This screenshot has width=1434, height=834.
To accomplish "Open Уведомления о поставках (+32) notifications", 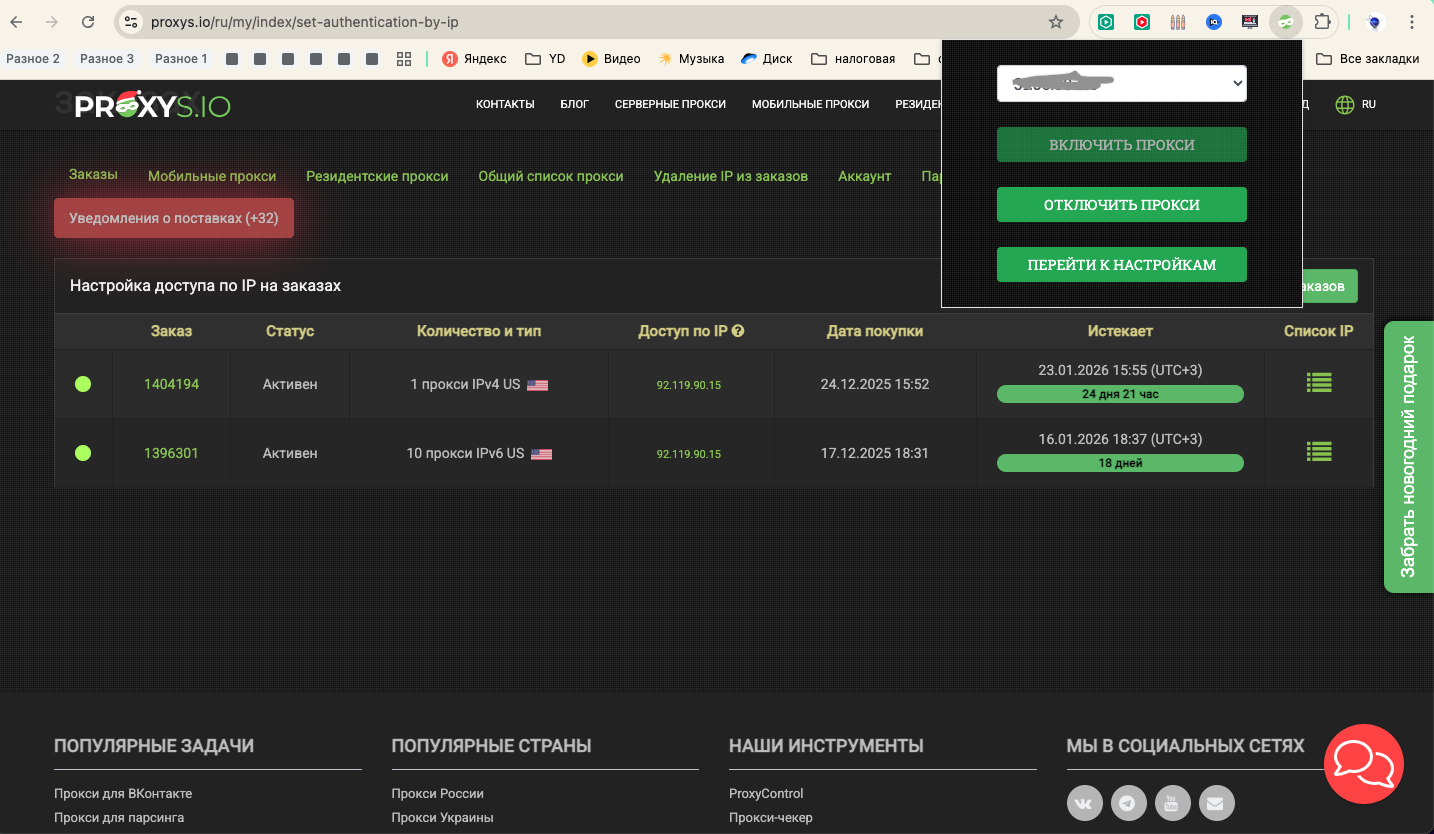I will [x=174, y=218].
